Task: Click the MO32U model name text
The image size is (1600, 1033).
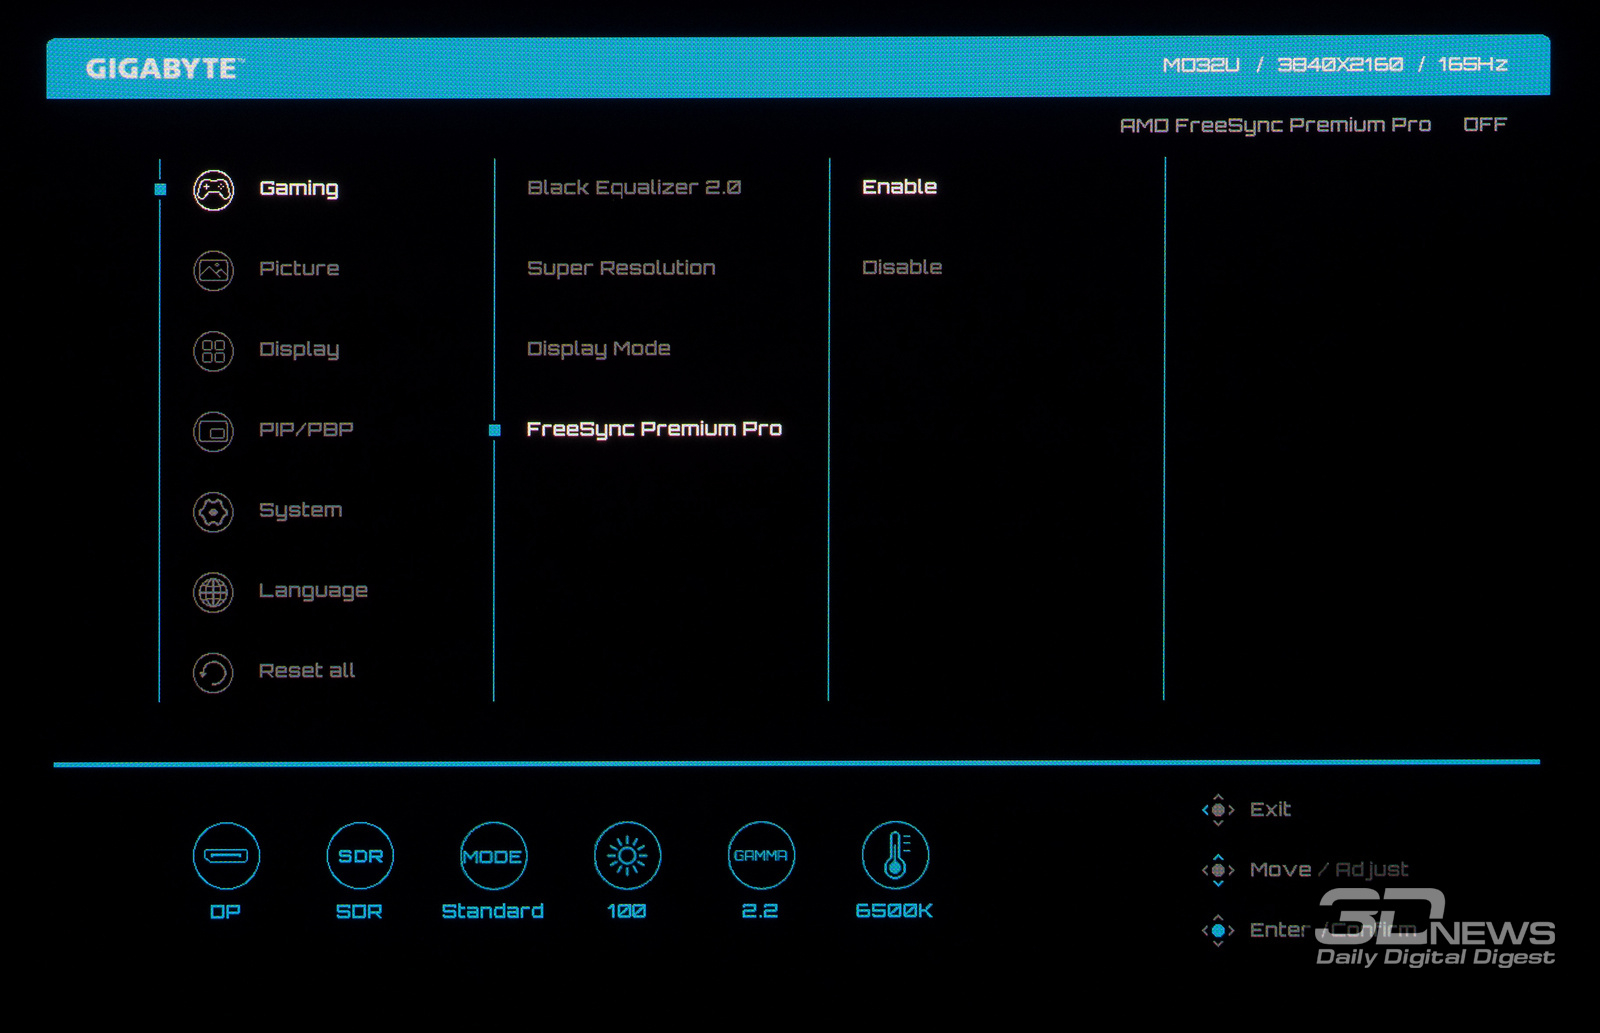Action: click(1200, 65)
